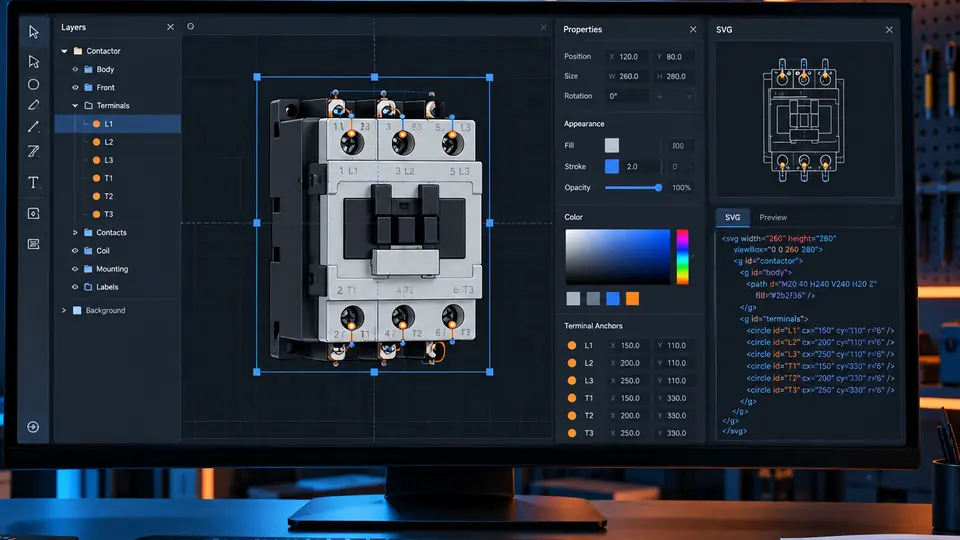This screenshot has height=540, width=960.
Task: Switch to the SVG code tab
Action: pos(732,217)
